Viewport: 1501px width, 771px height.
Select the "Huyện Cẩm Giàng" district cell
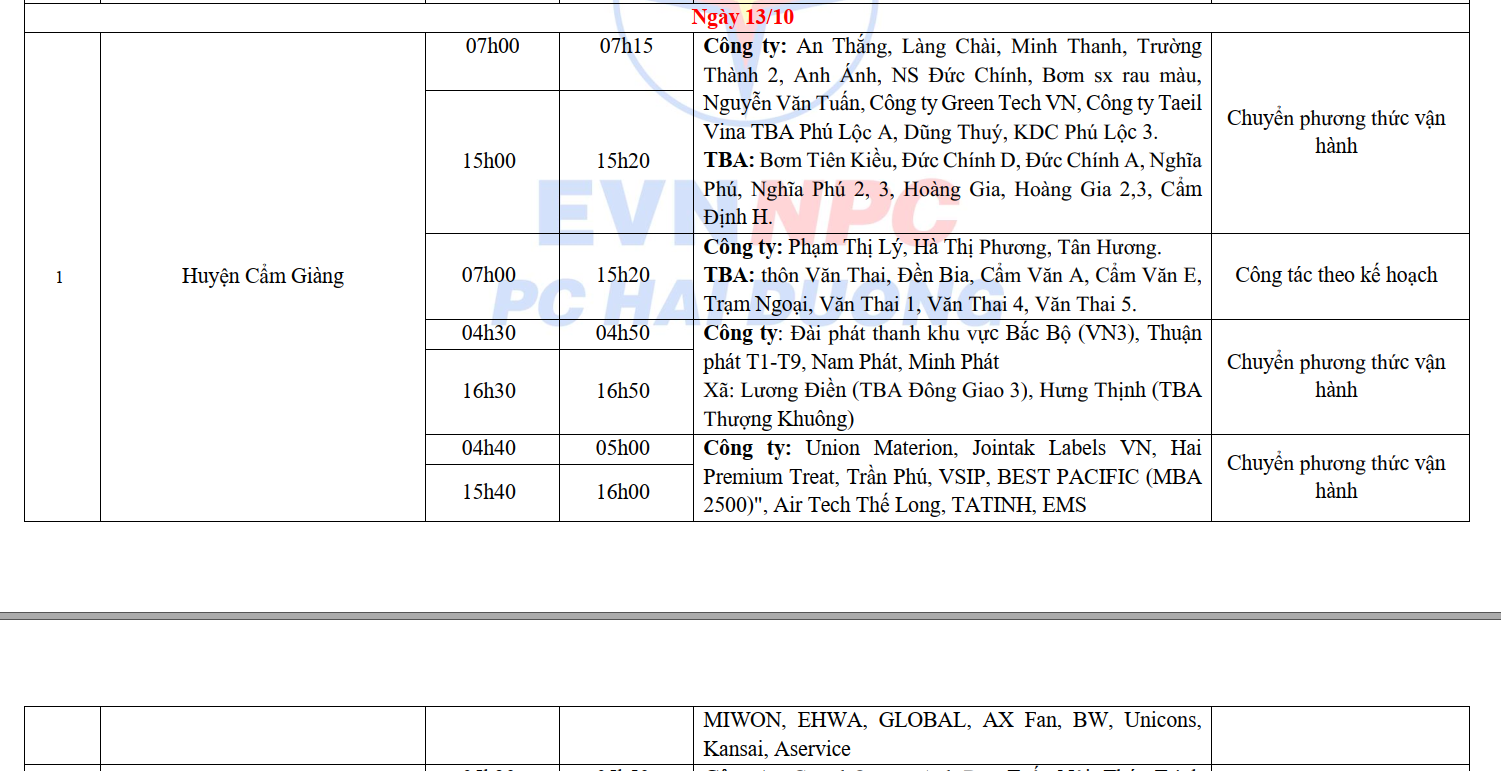[263, 276]
